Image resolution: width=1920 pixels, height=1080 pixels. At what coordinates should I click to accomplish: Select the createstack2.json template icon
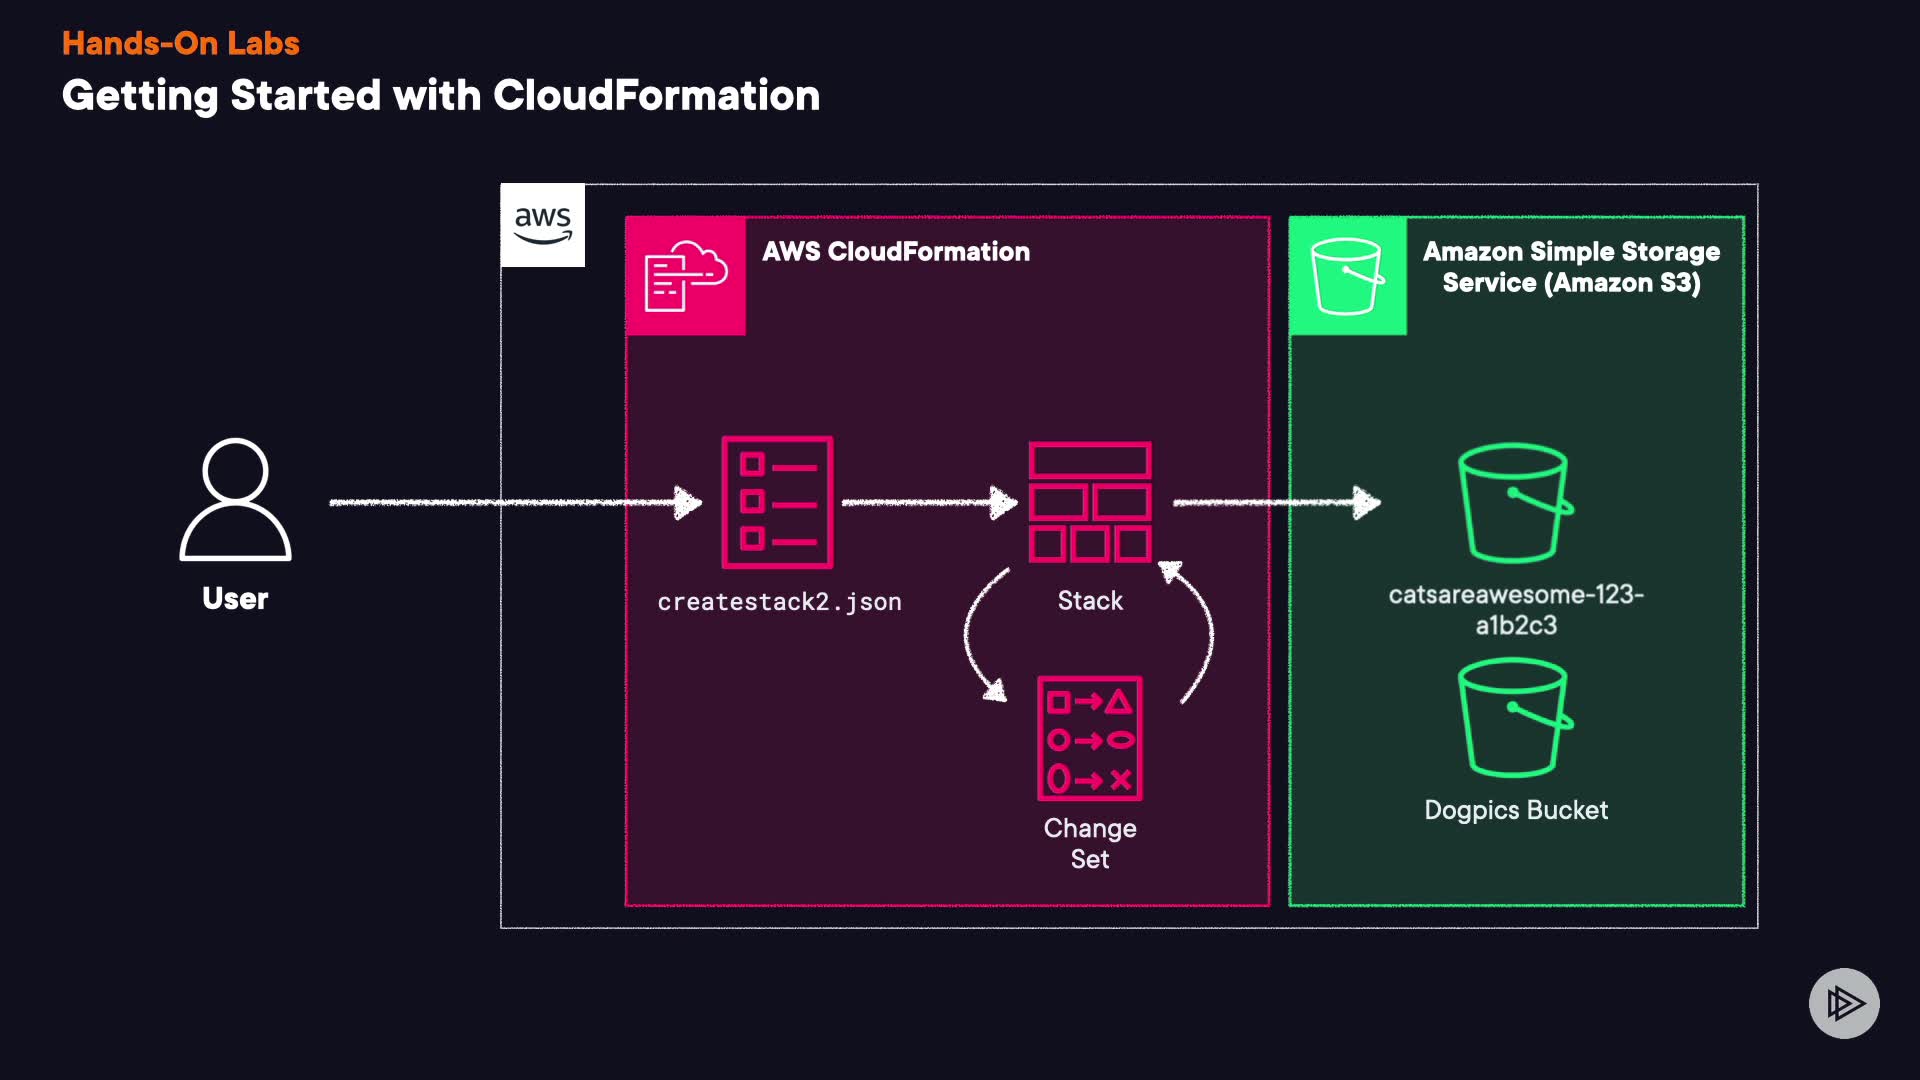point(777,502)
